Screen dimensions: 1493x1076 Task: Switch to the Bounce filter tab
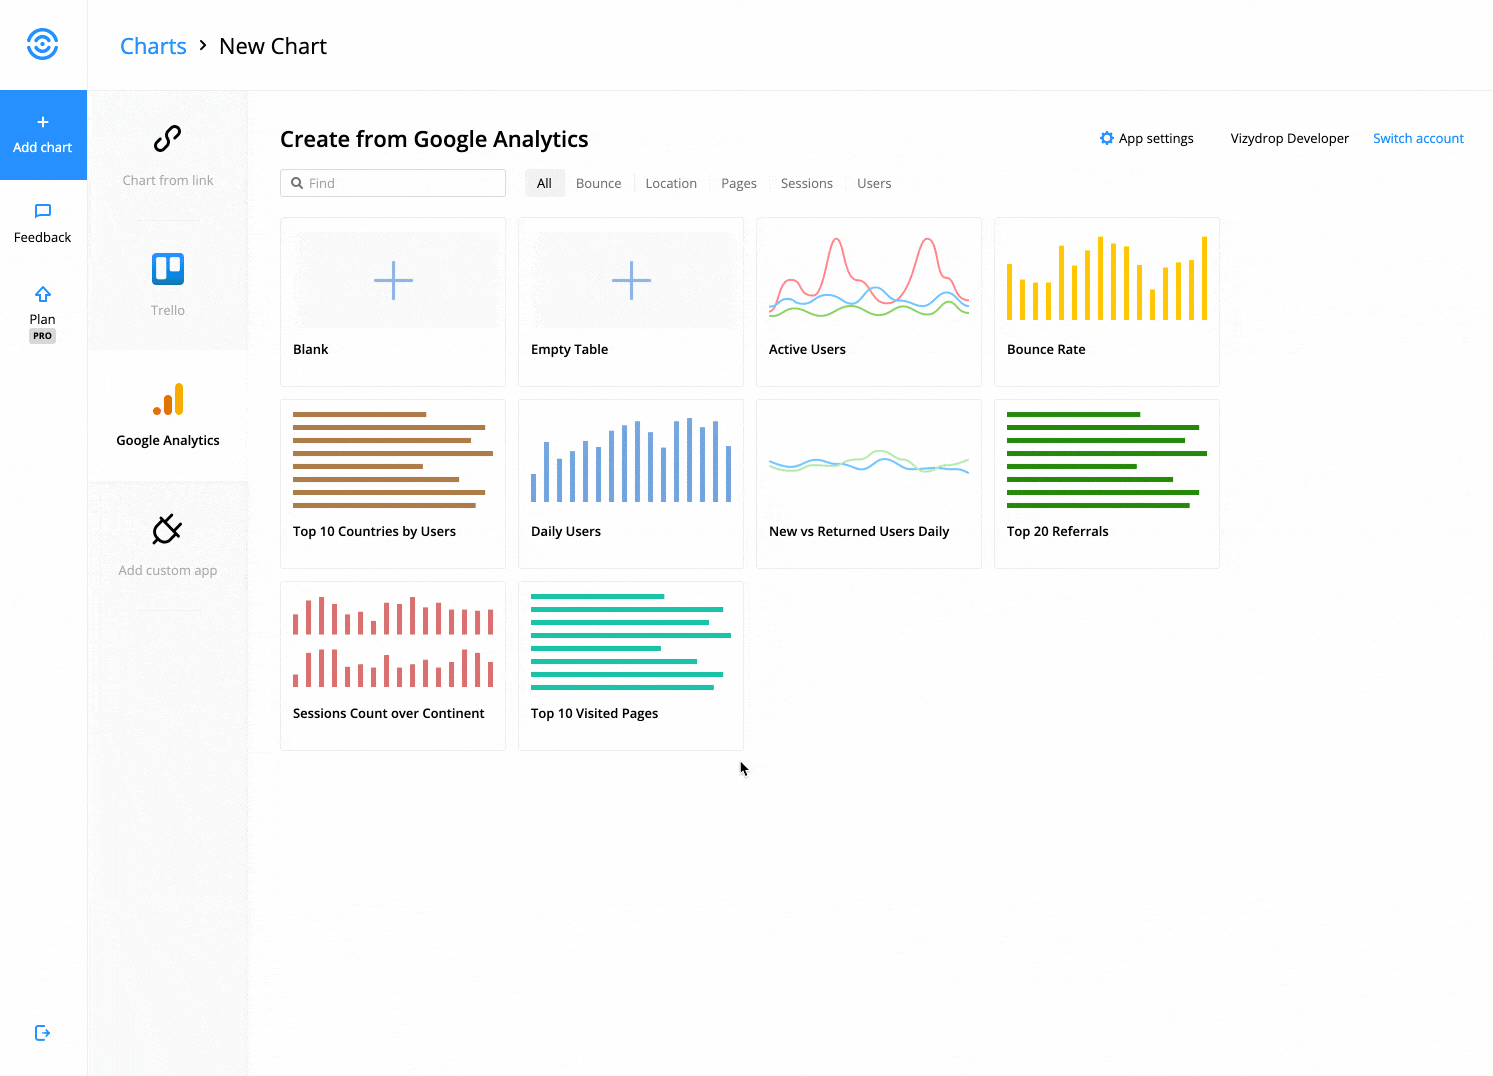click(598, 183)
